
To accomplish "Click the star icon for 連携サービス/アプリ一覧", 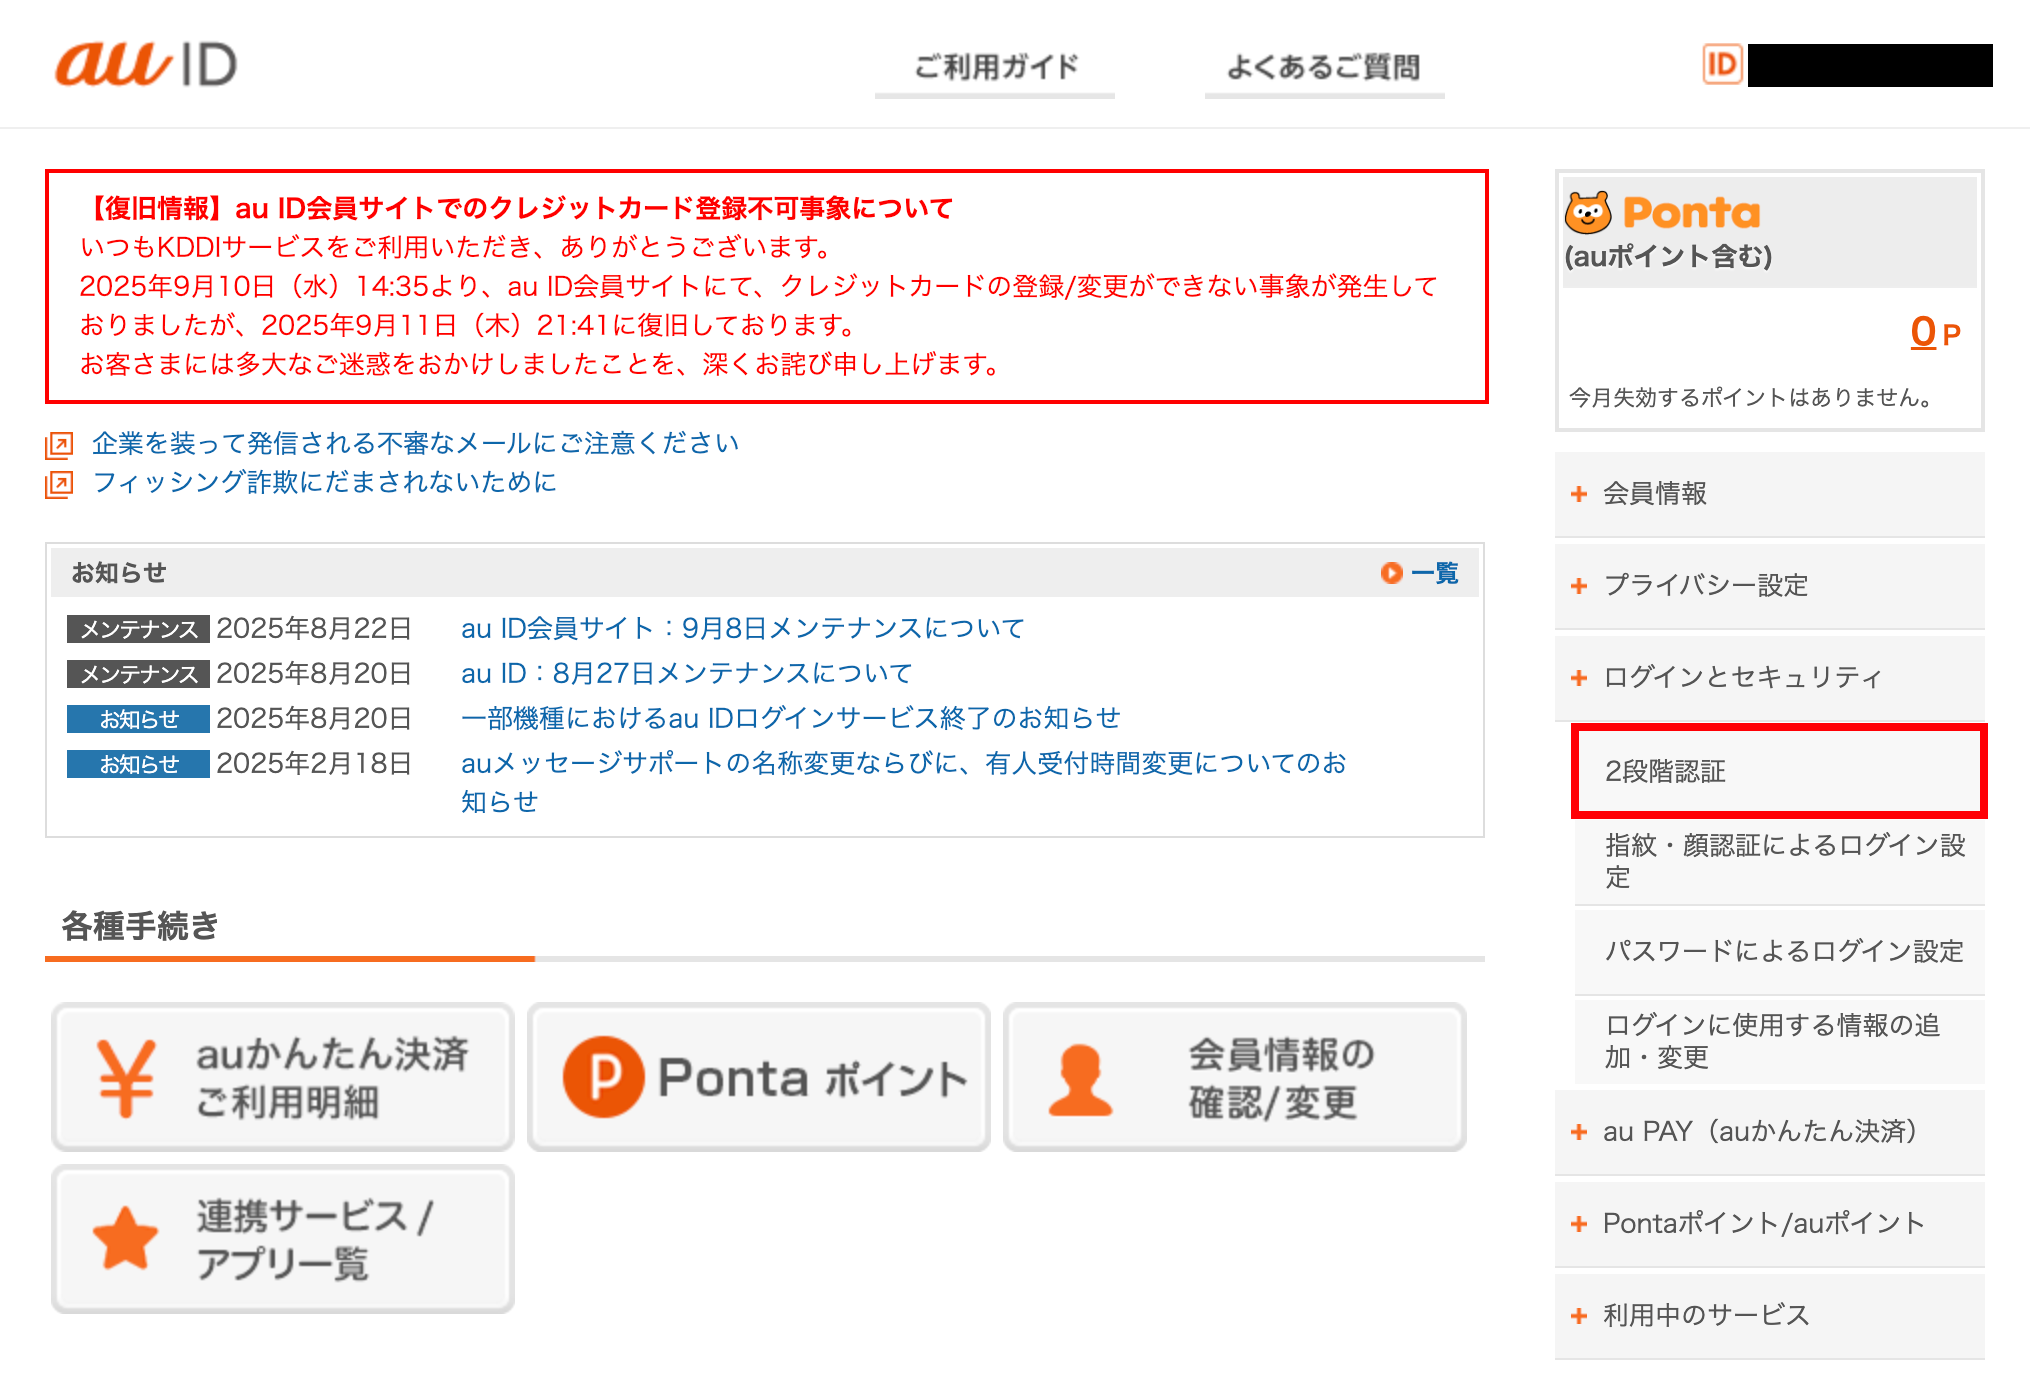I will [x=125, y=1238].
